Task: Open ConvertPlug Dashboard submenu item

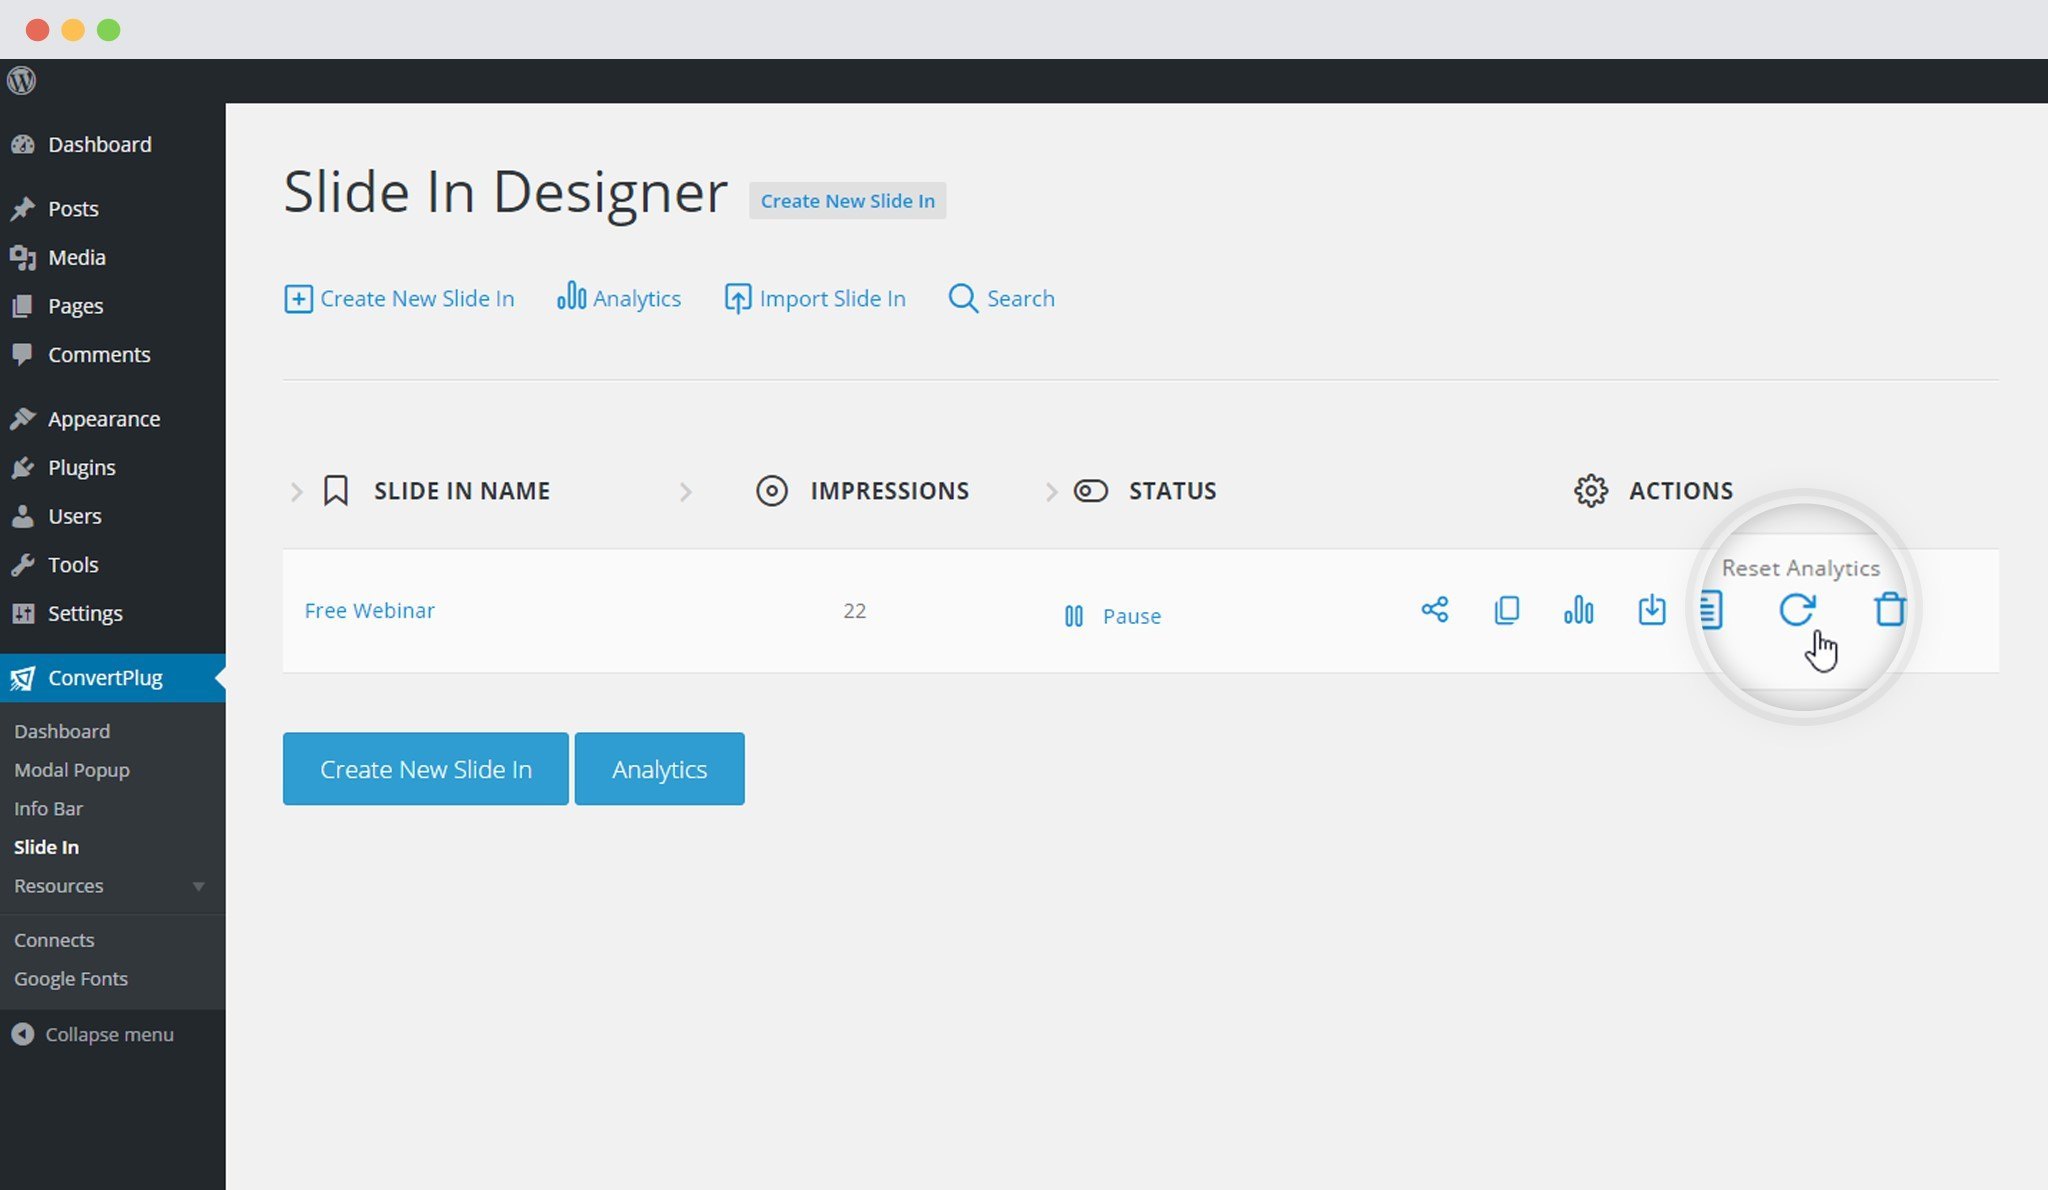Action: (62, 731)
